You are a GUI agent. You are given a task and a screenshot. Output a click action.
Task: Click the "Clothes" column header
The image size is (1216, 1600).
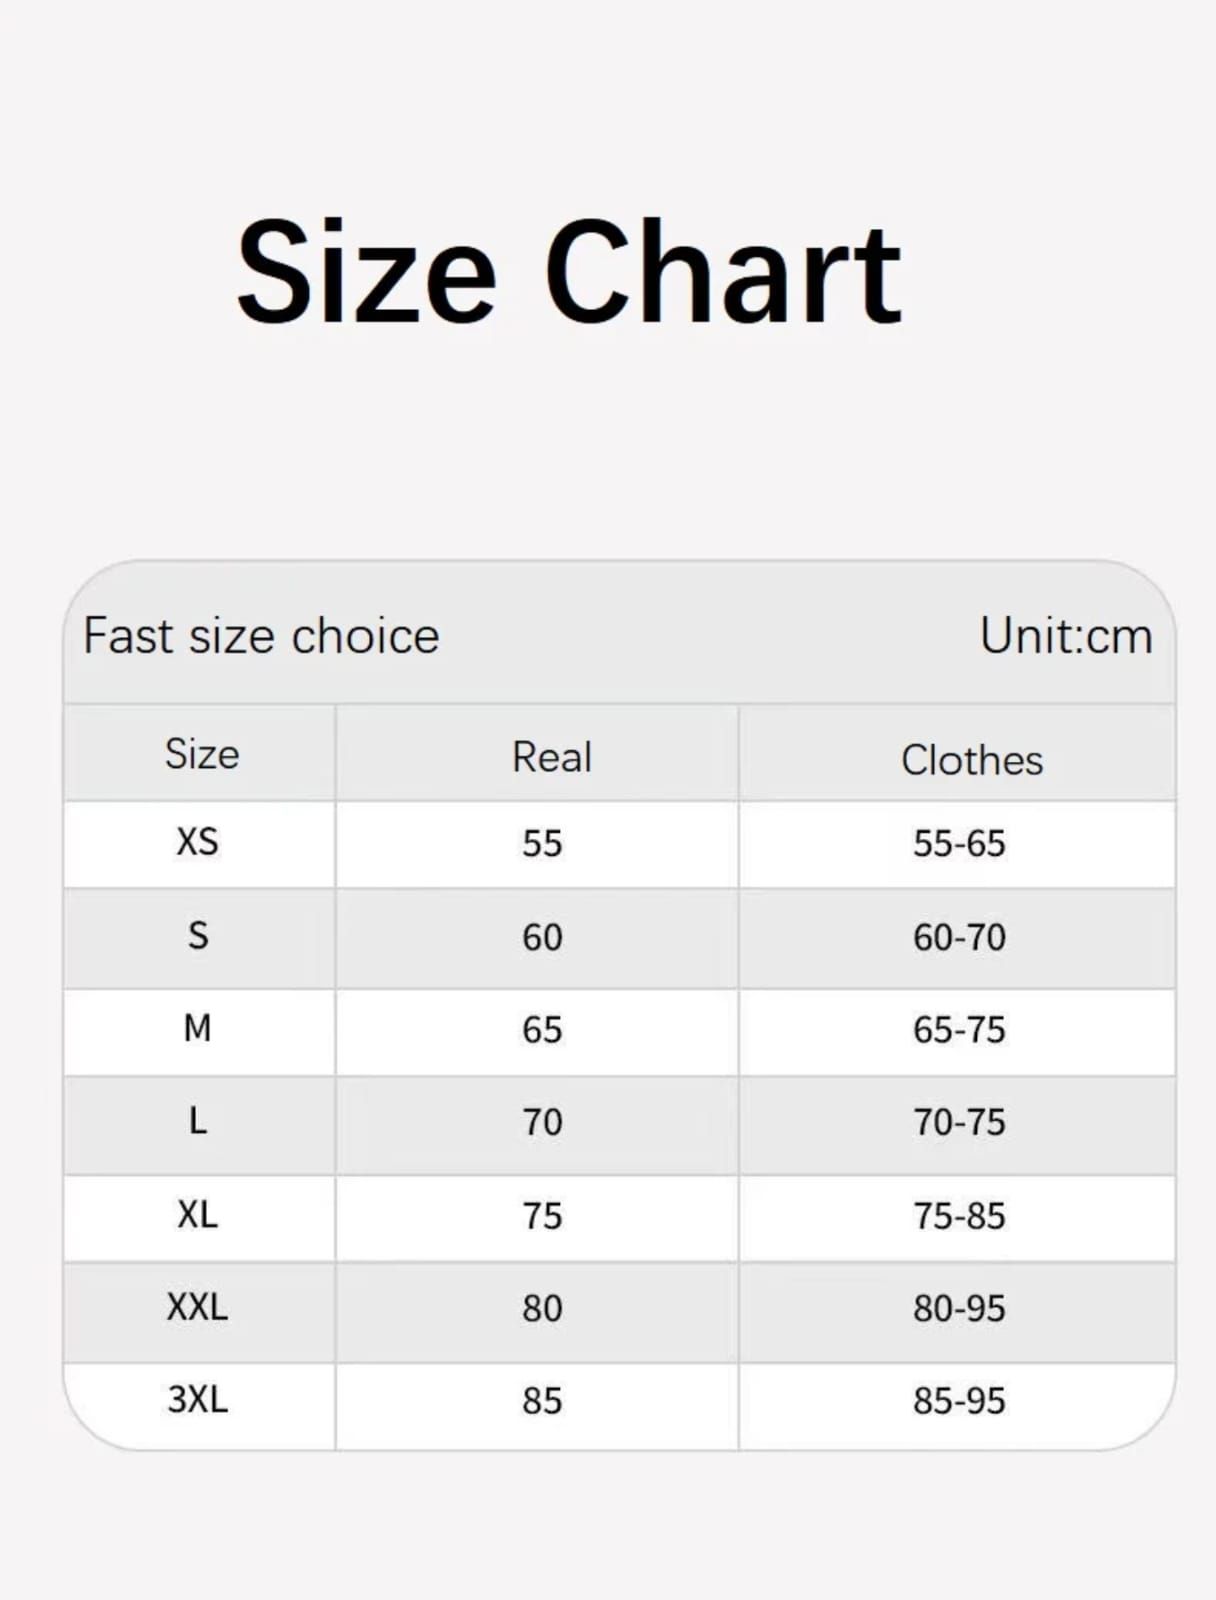[x=971, y=760]
